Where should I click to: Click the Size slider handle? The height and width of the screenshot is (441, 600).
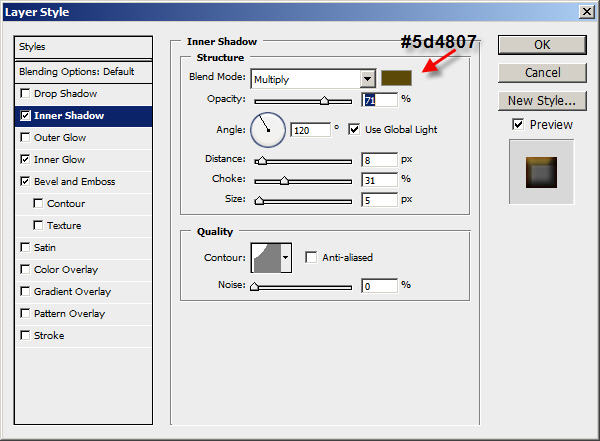point(259,201)
